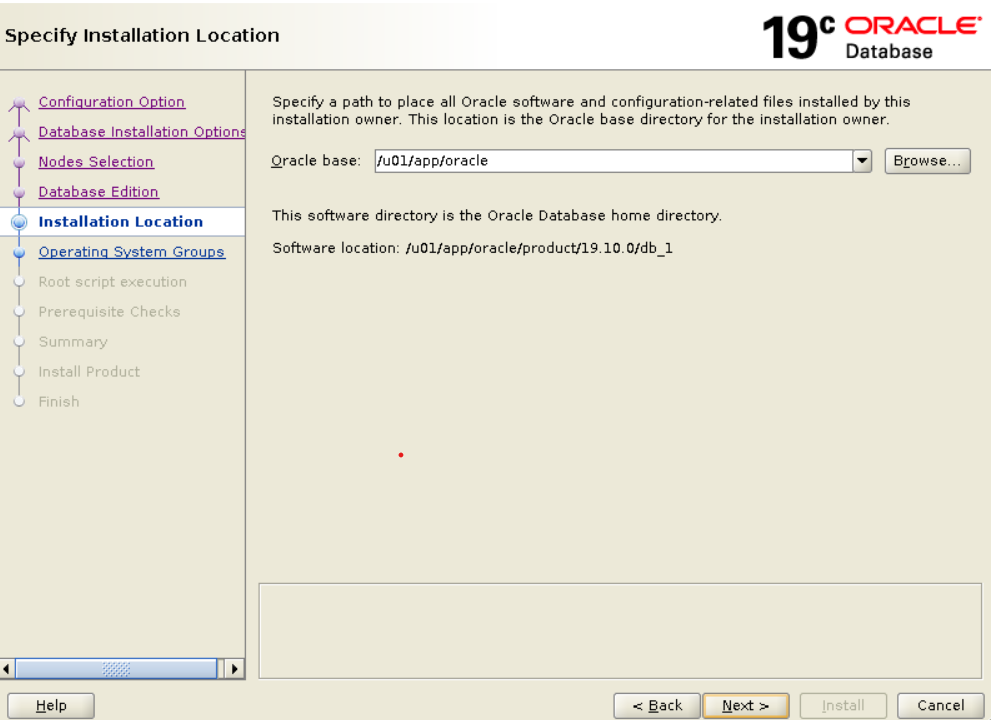The width and height of the screenshot is (991, 720).
Task: Open the Help dialog
Action: click(51, 705)
